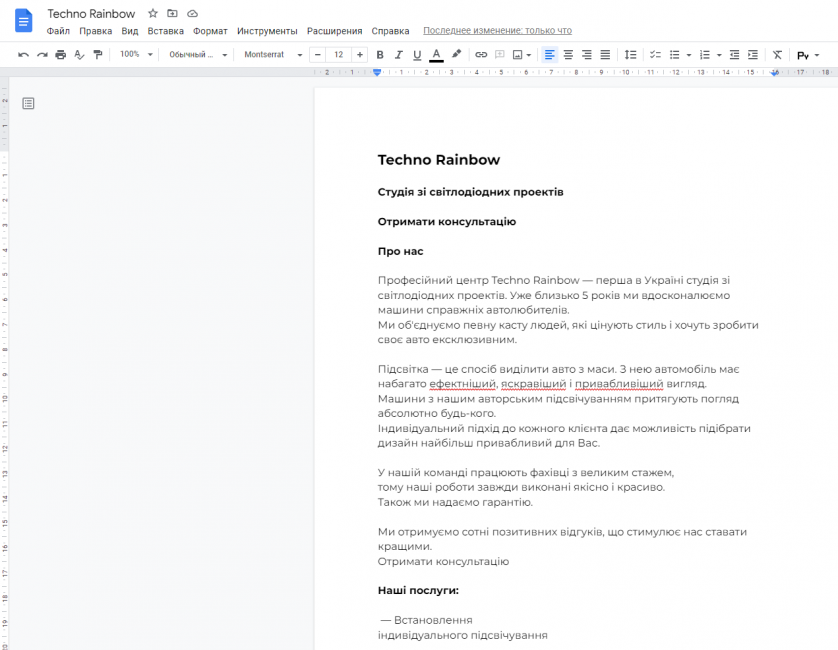Insert an image from the toolbar

pos(517,55)
